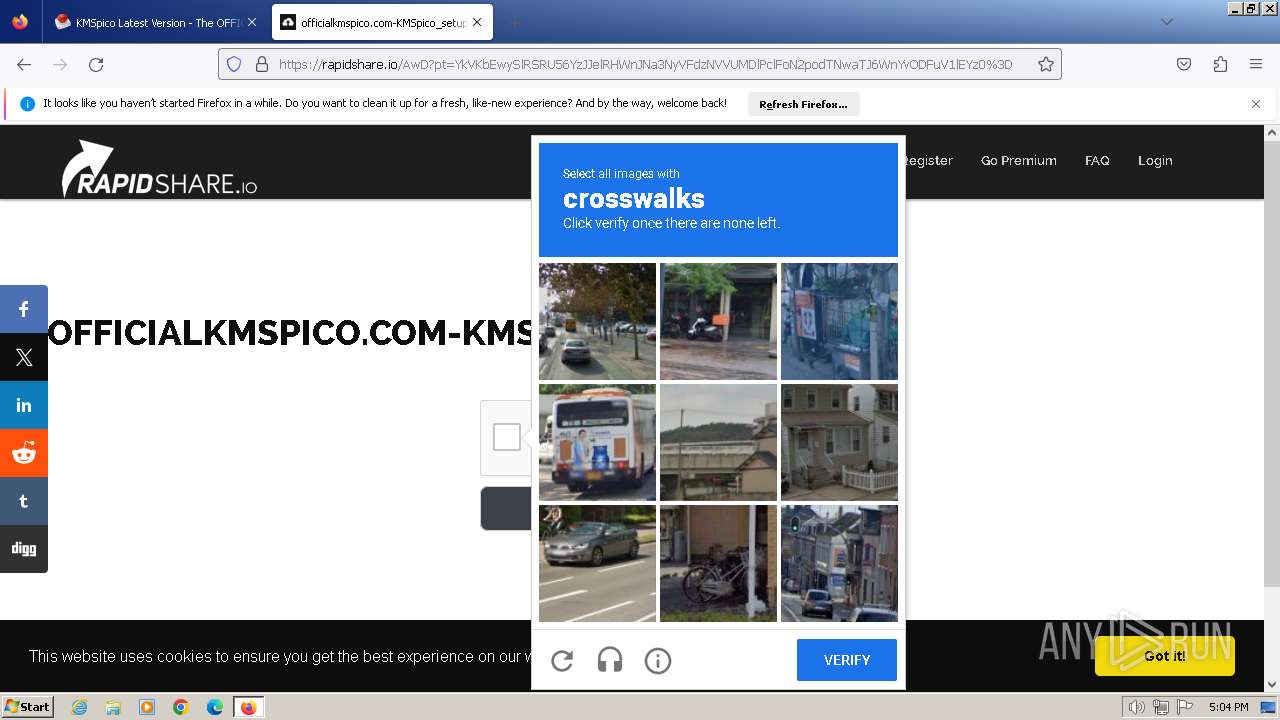
Task: Launch Chrome from the taskbar
Action: point(181,707)
